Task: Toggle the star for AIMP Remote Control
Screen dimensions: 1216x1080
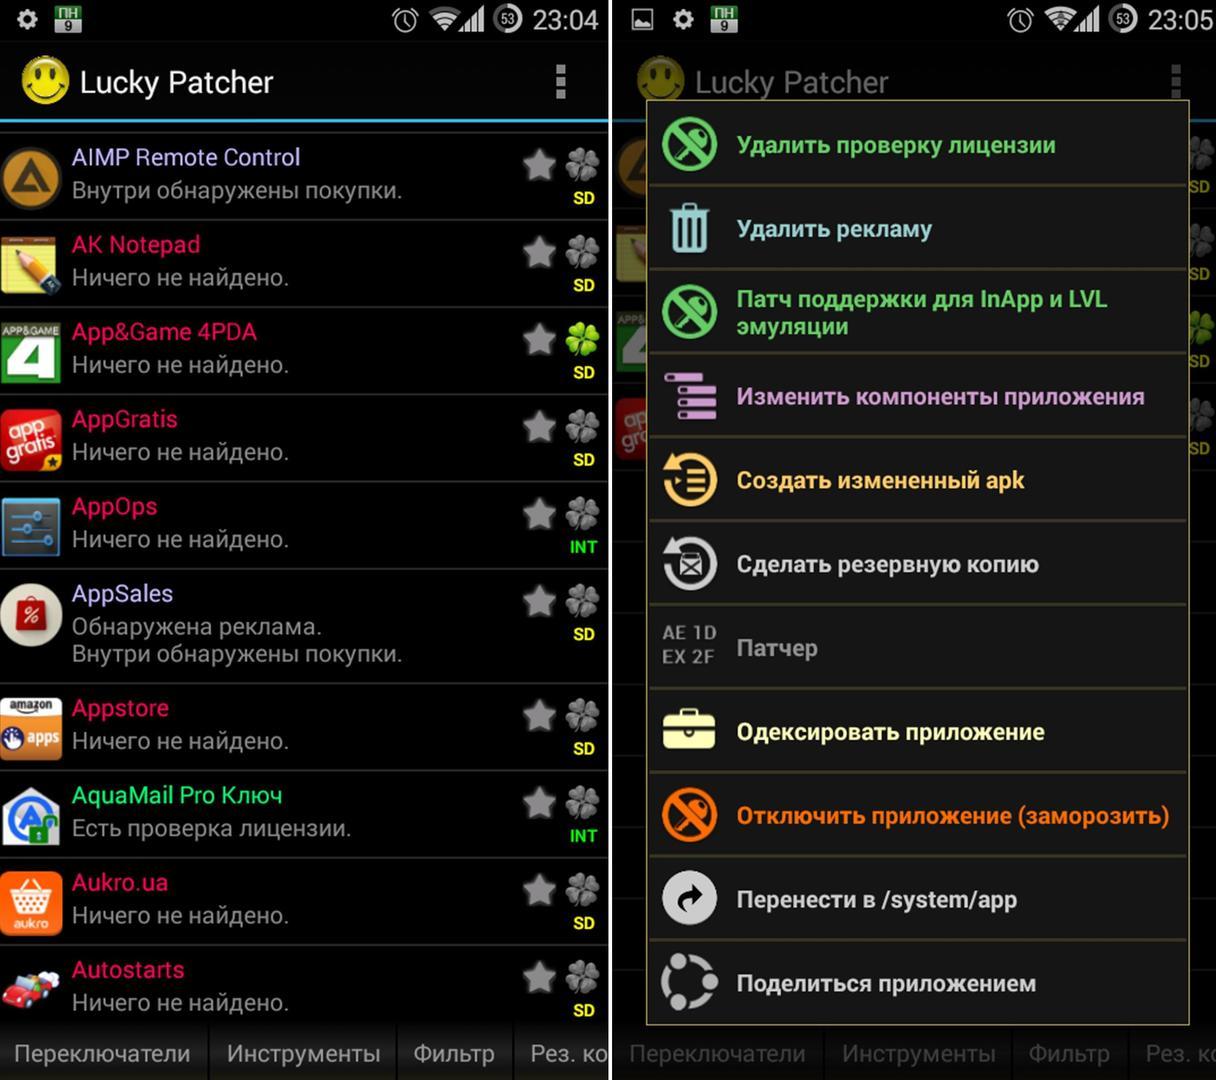Action: point(539,165)
